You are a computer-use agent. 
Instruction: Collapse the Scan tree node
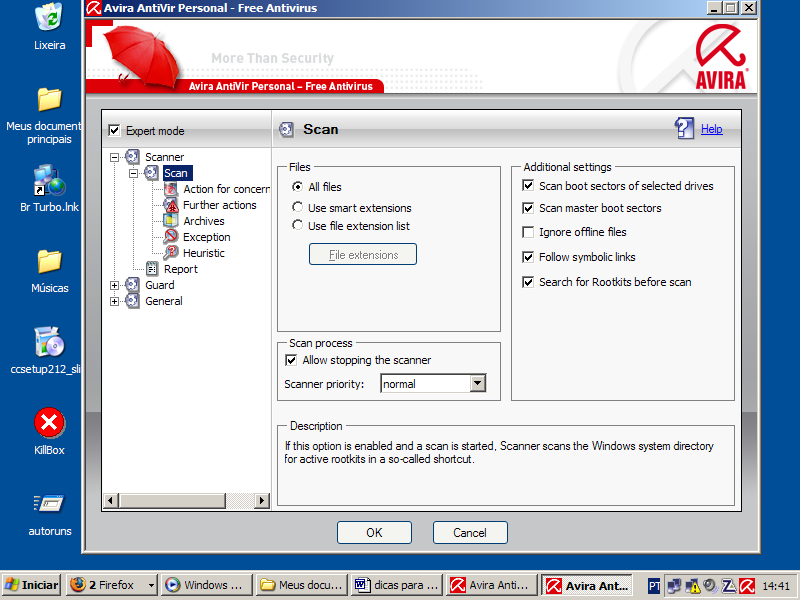point(133,173)
